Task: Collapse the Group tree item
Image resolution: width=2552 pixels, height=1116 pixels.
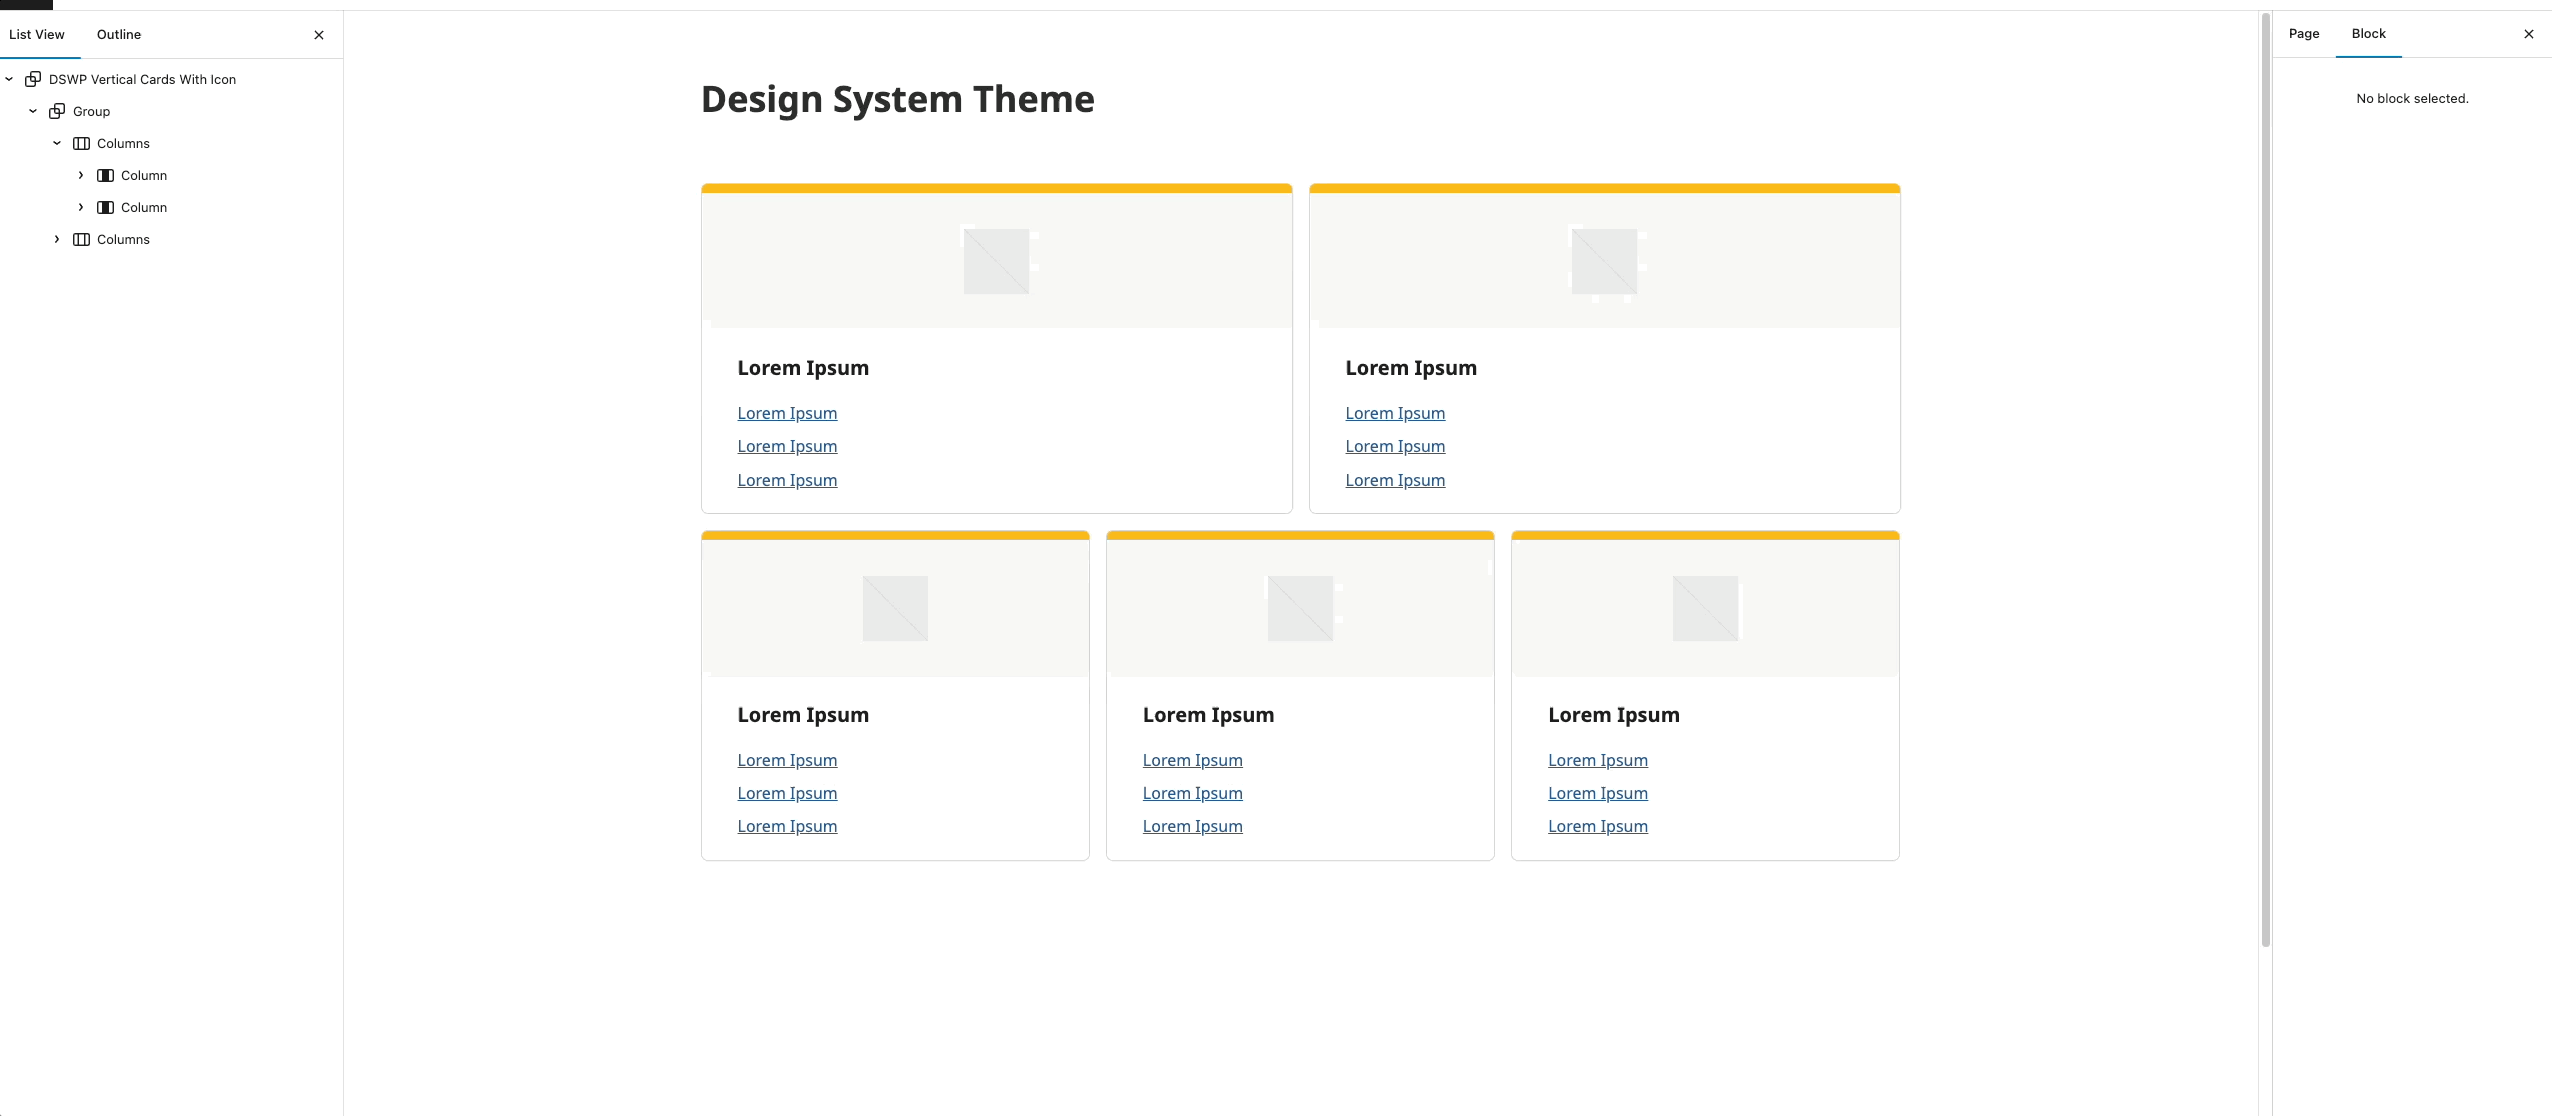Action: [33, 111]
